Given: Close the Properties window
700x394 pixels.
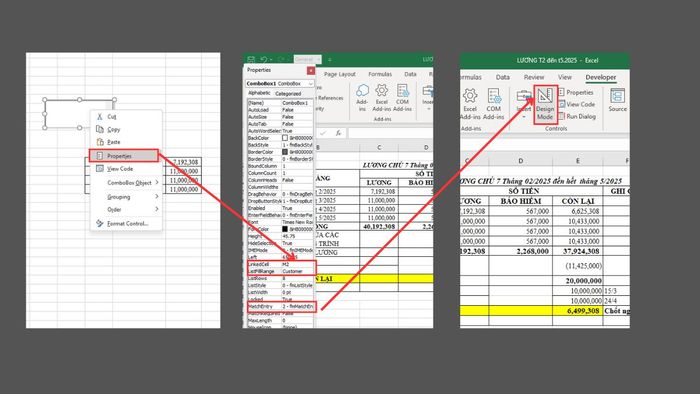Looking at the screenshot, I should tap(311, 71).
